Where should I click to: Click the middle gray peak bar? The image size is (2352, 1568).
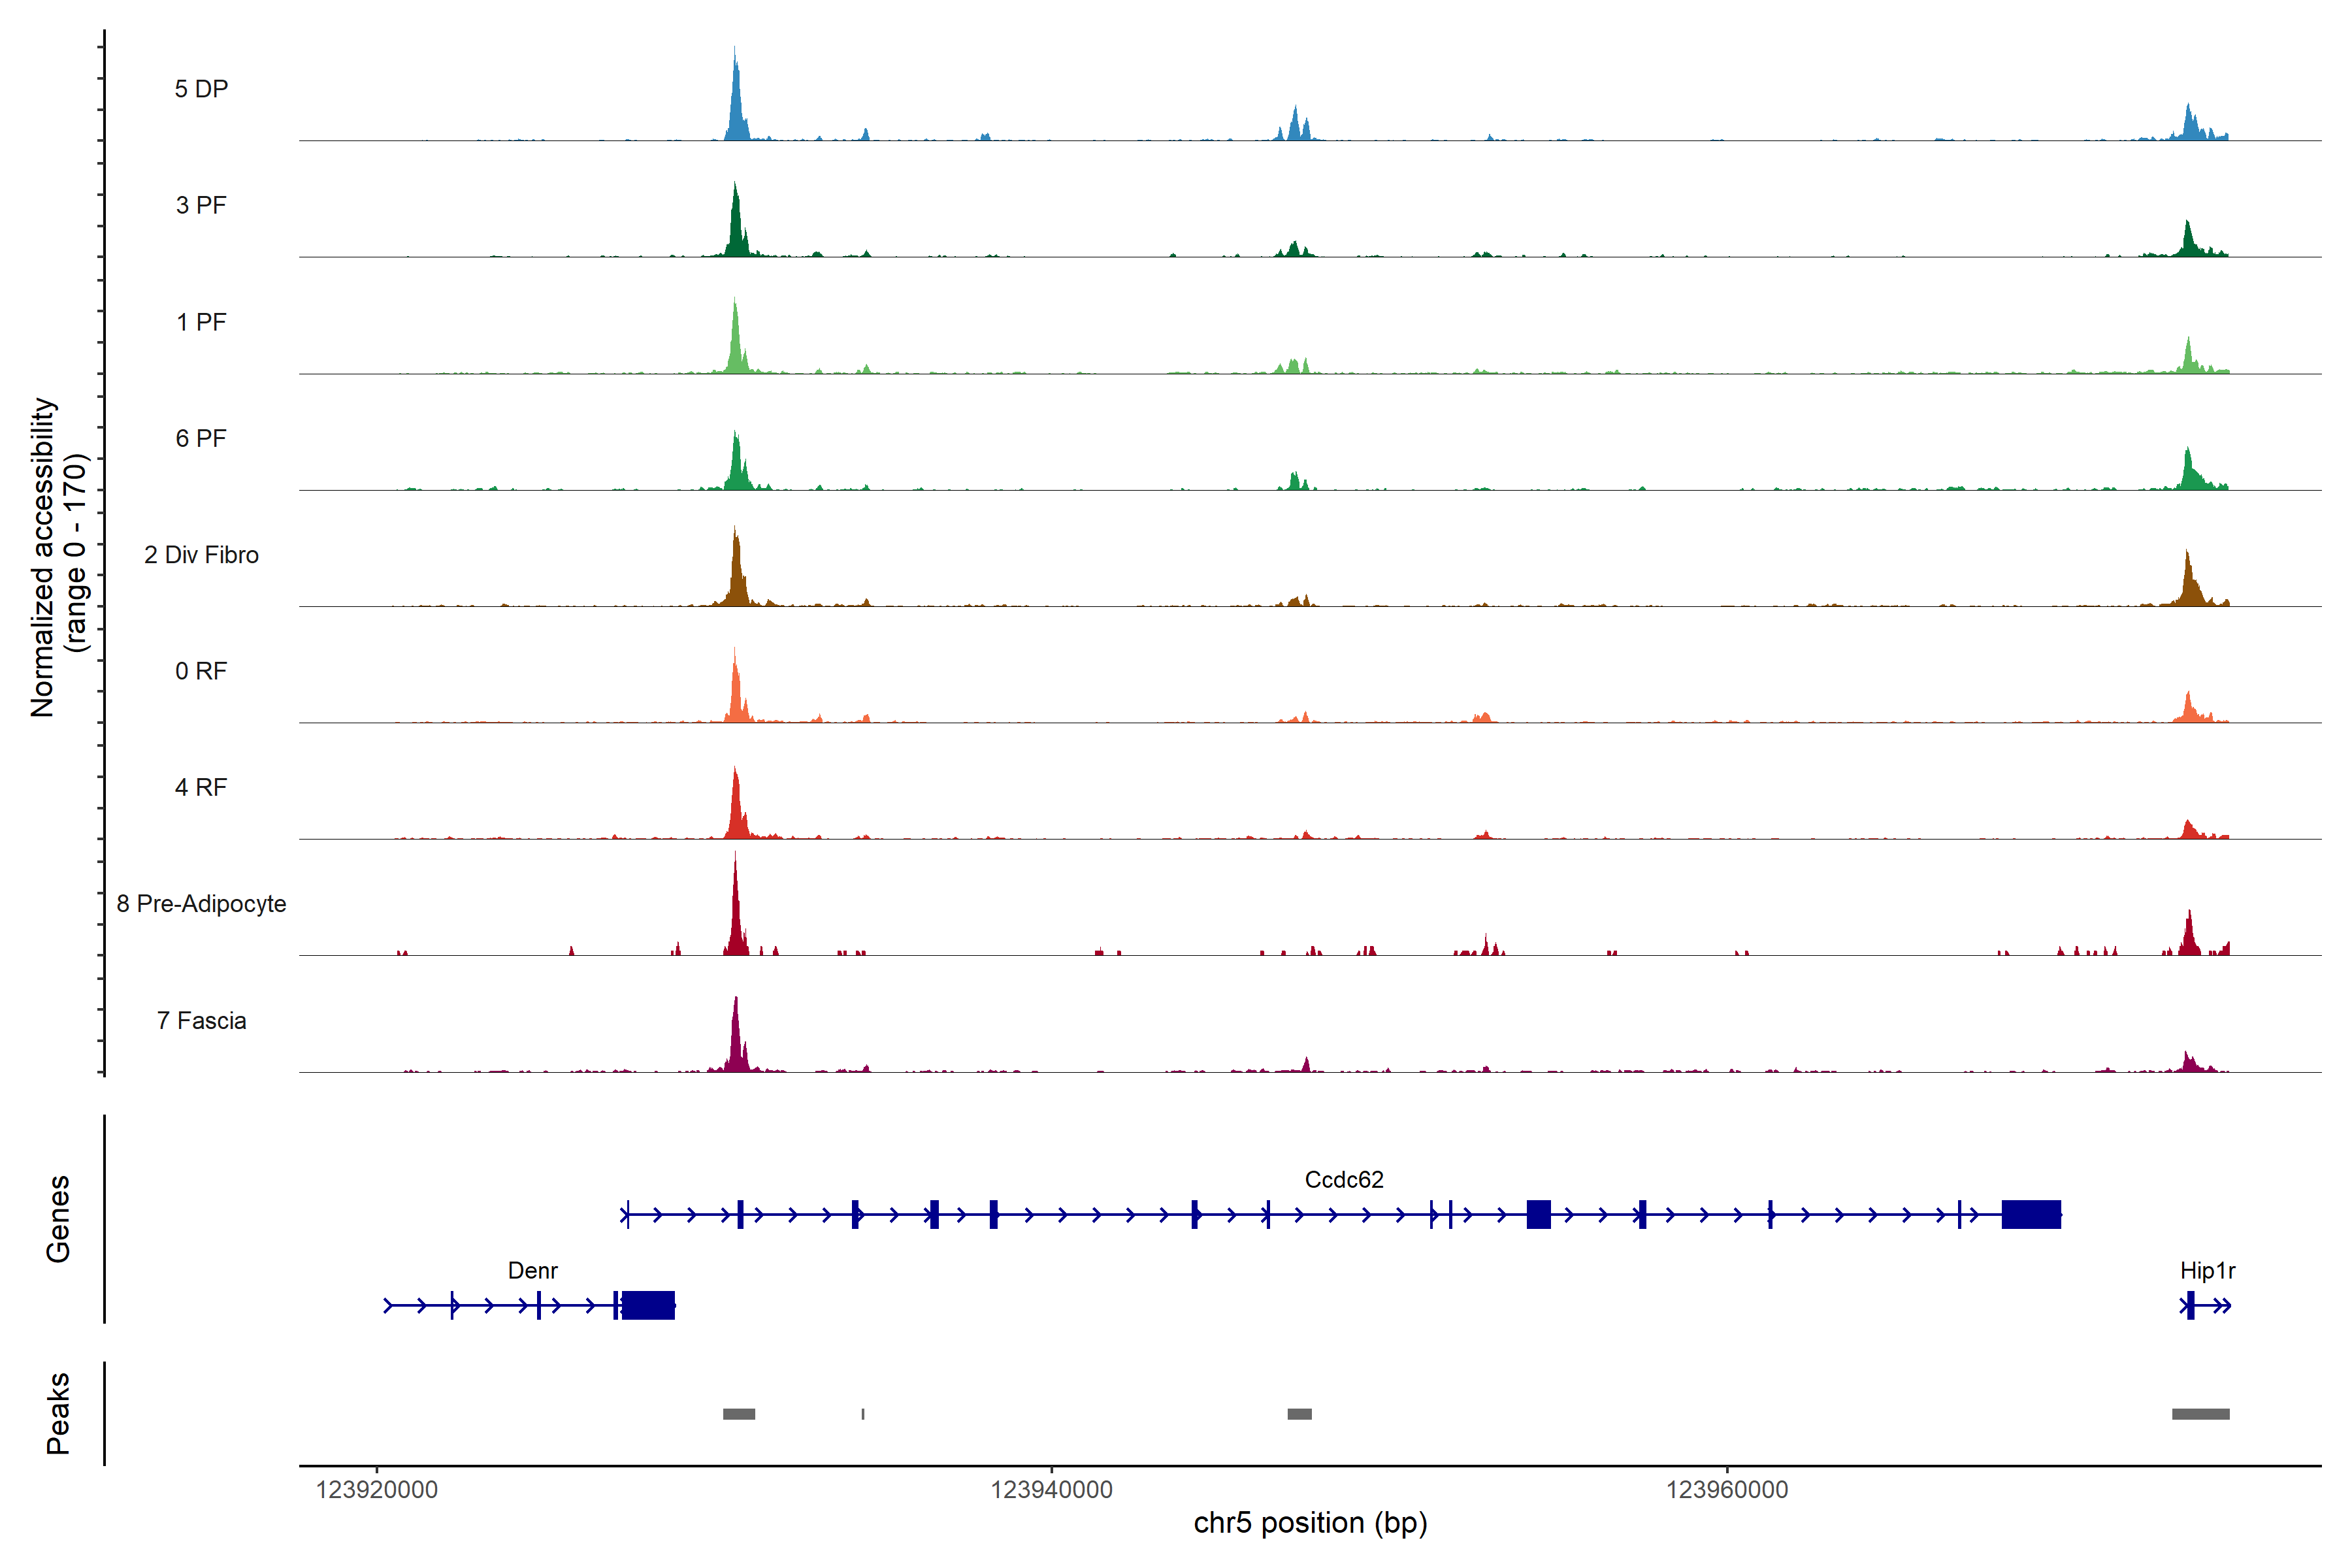coord(1299,1414)
